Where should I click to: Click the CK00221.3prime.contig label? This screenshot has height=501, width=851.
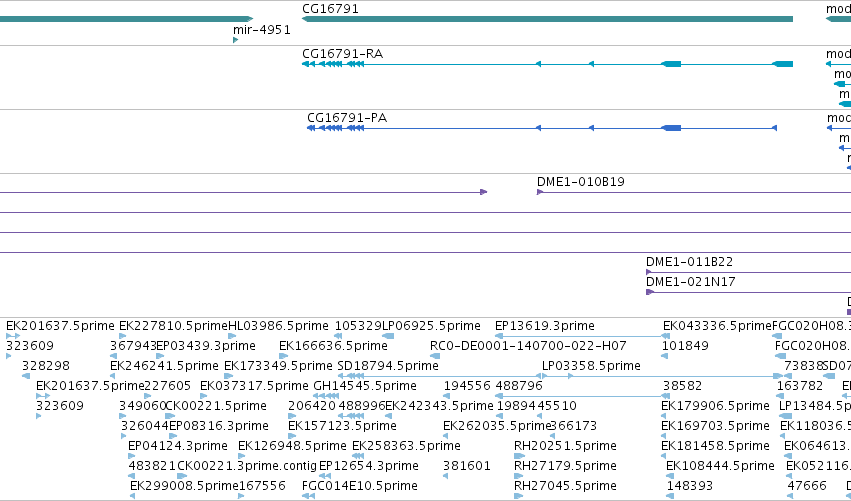(247, 466)
